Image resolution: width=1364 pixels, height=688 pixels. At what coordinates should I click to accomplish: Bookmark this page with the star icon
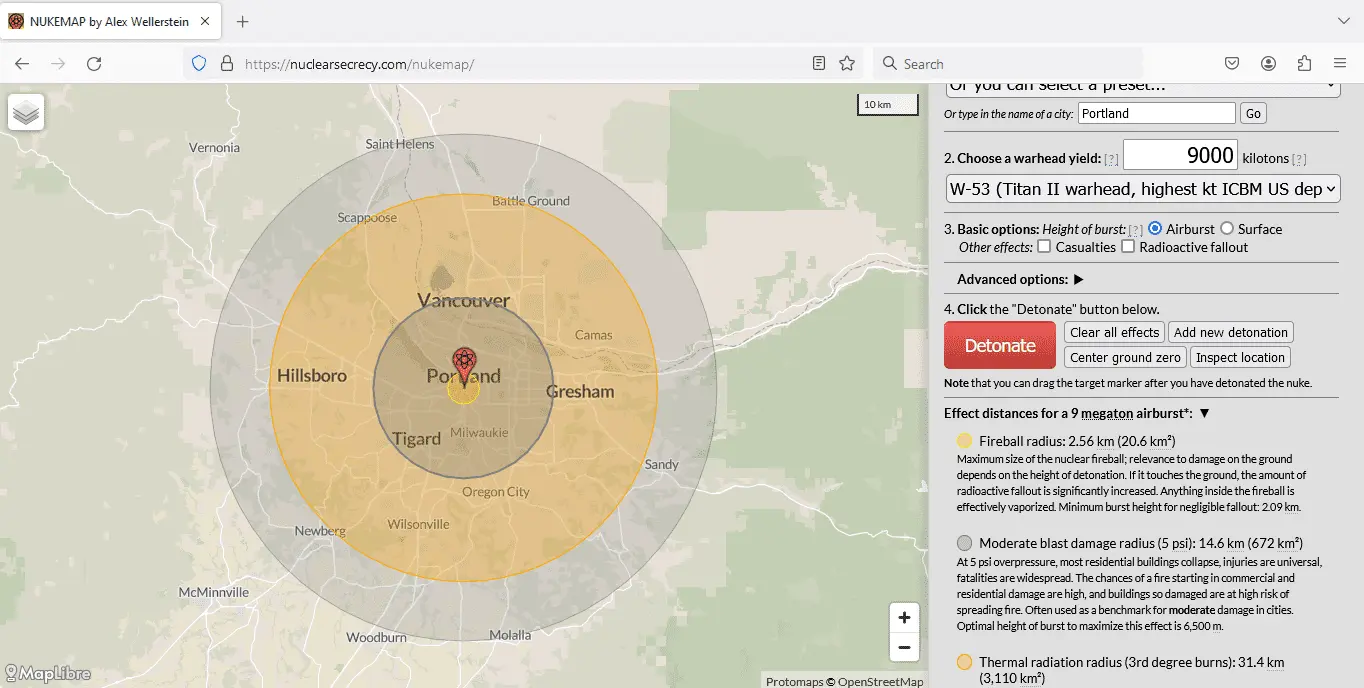tap(847, 63)
